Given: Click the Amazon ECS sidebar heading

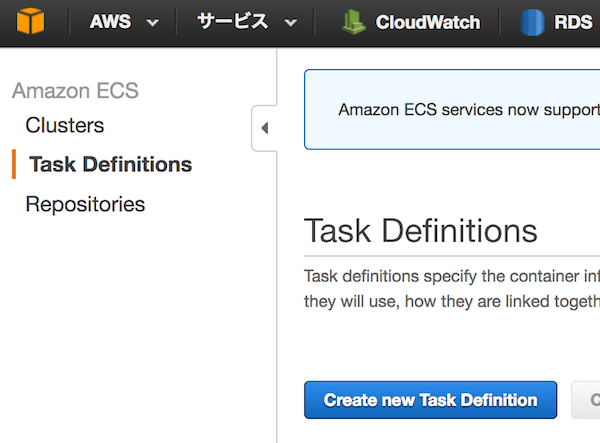Looking at the screenshot, I should pos(75,91).
